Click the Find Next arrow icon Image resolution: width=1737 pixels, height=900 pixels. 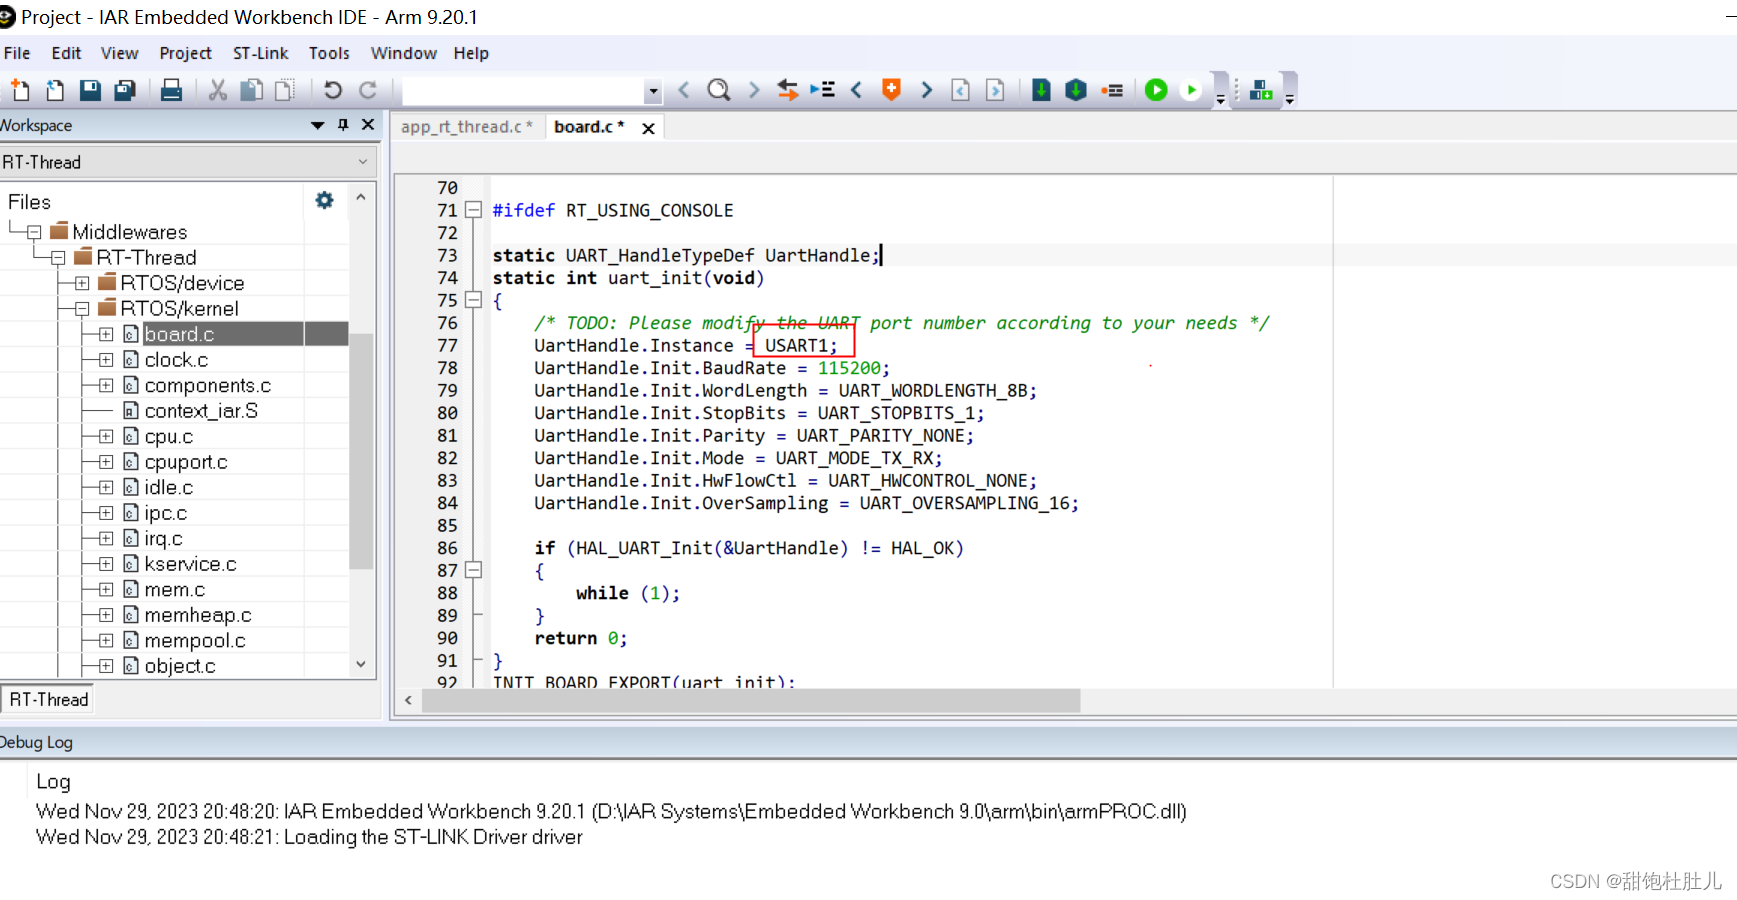coord(754,90)
